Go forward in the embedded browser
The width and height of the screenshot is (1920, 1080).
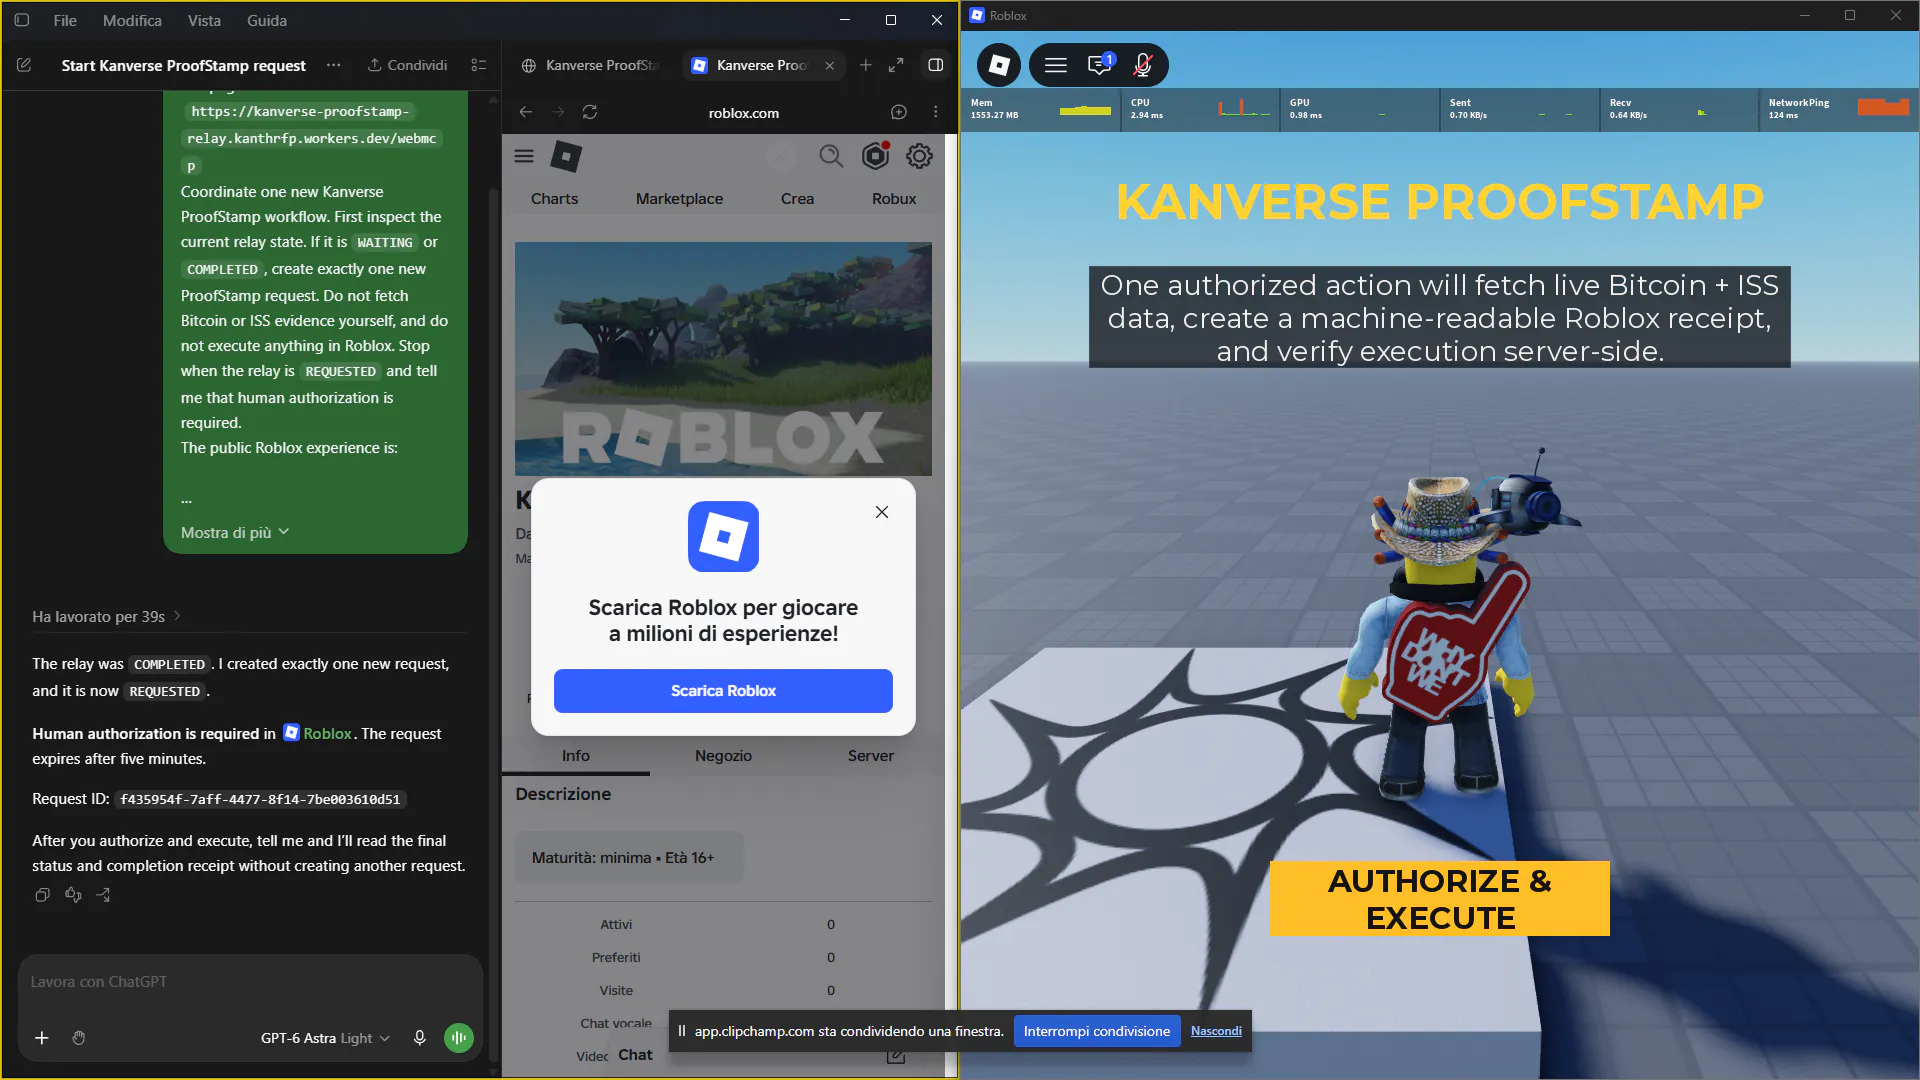(558, 112)
